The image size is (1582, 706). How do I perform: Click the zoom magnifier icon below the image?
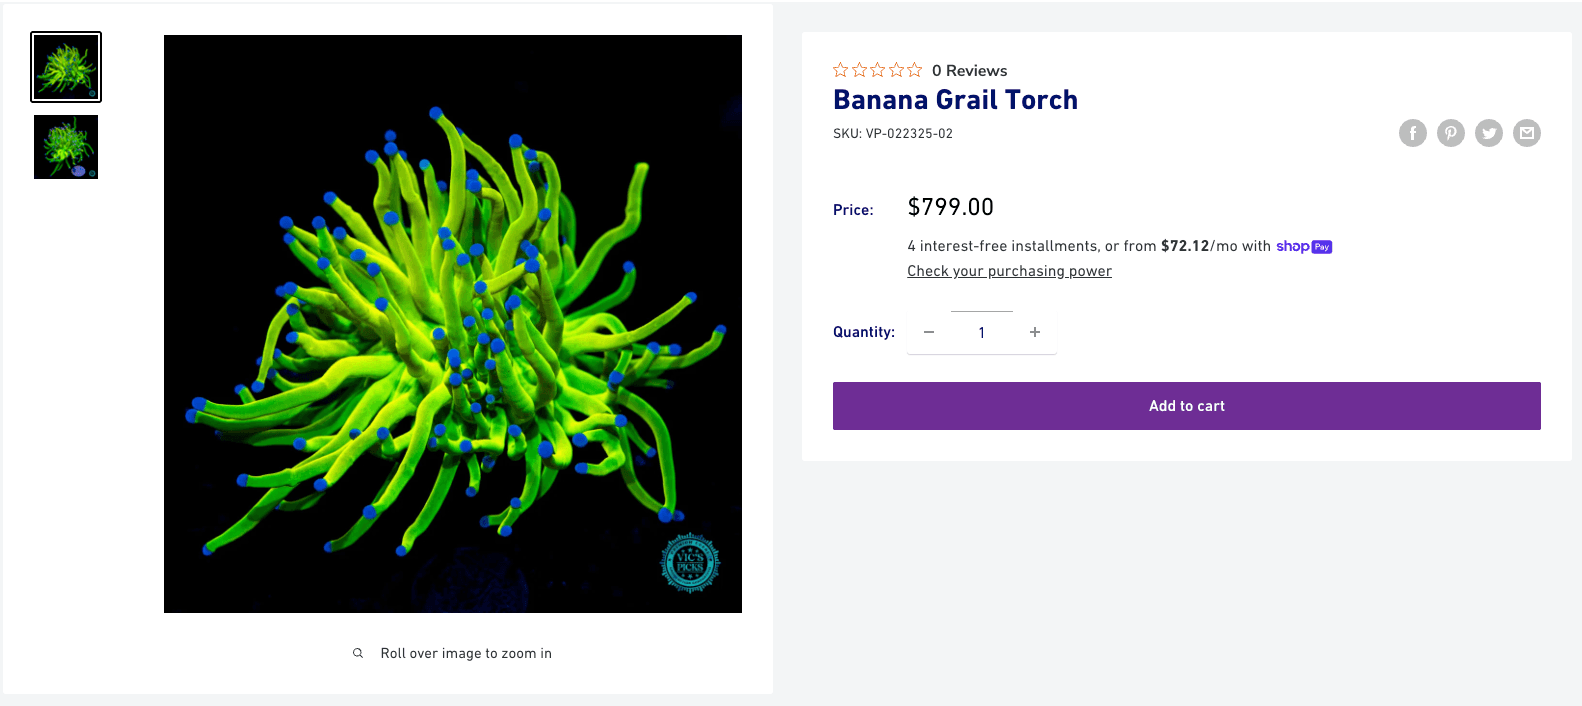click(358, 652)
